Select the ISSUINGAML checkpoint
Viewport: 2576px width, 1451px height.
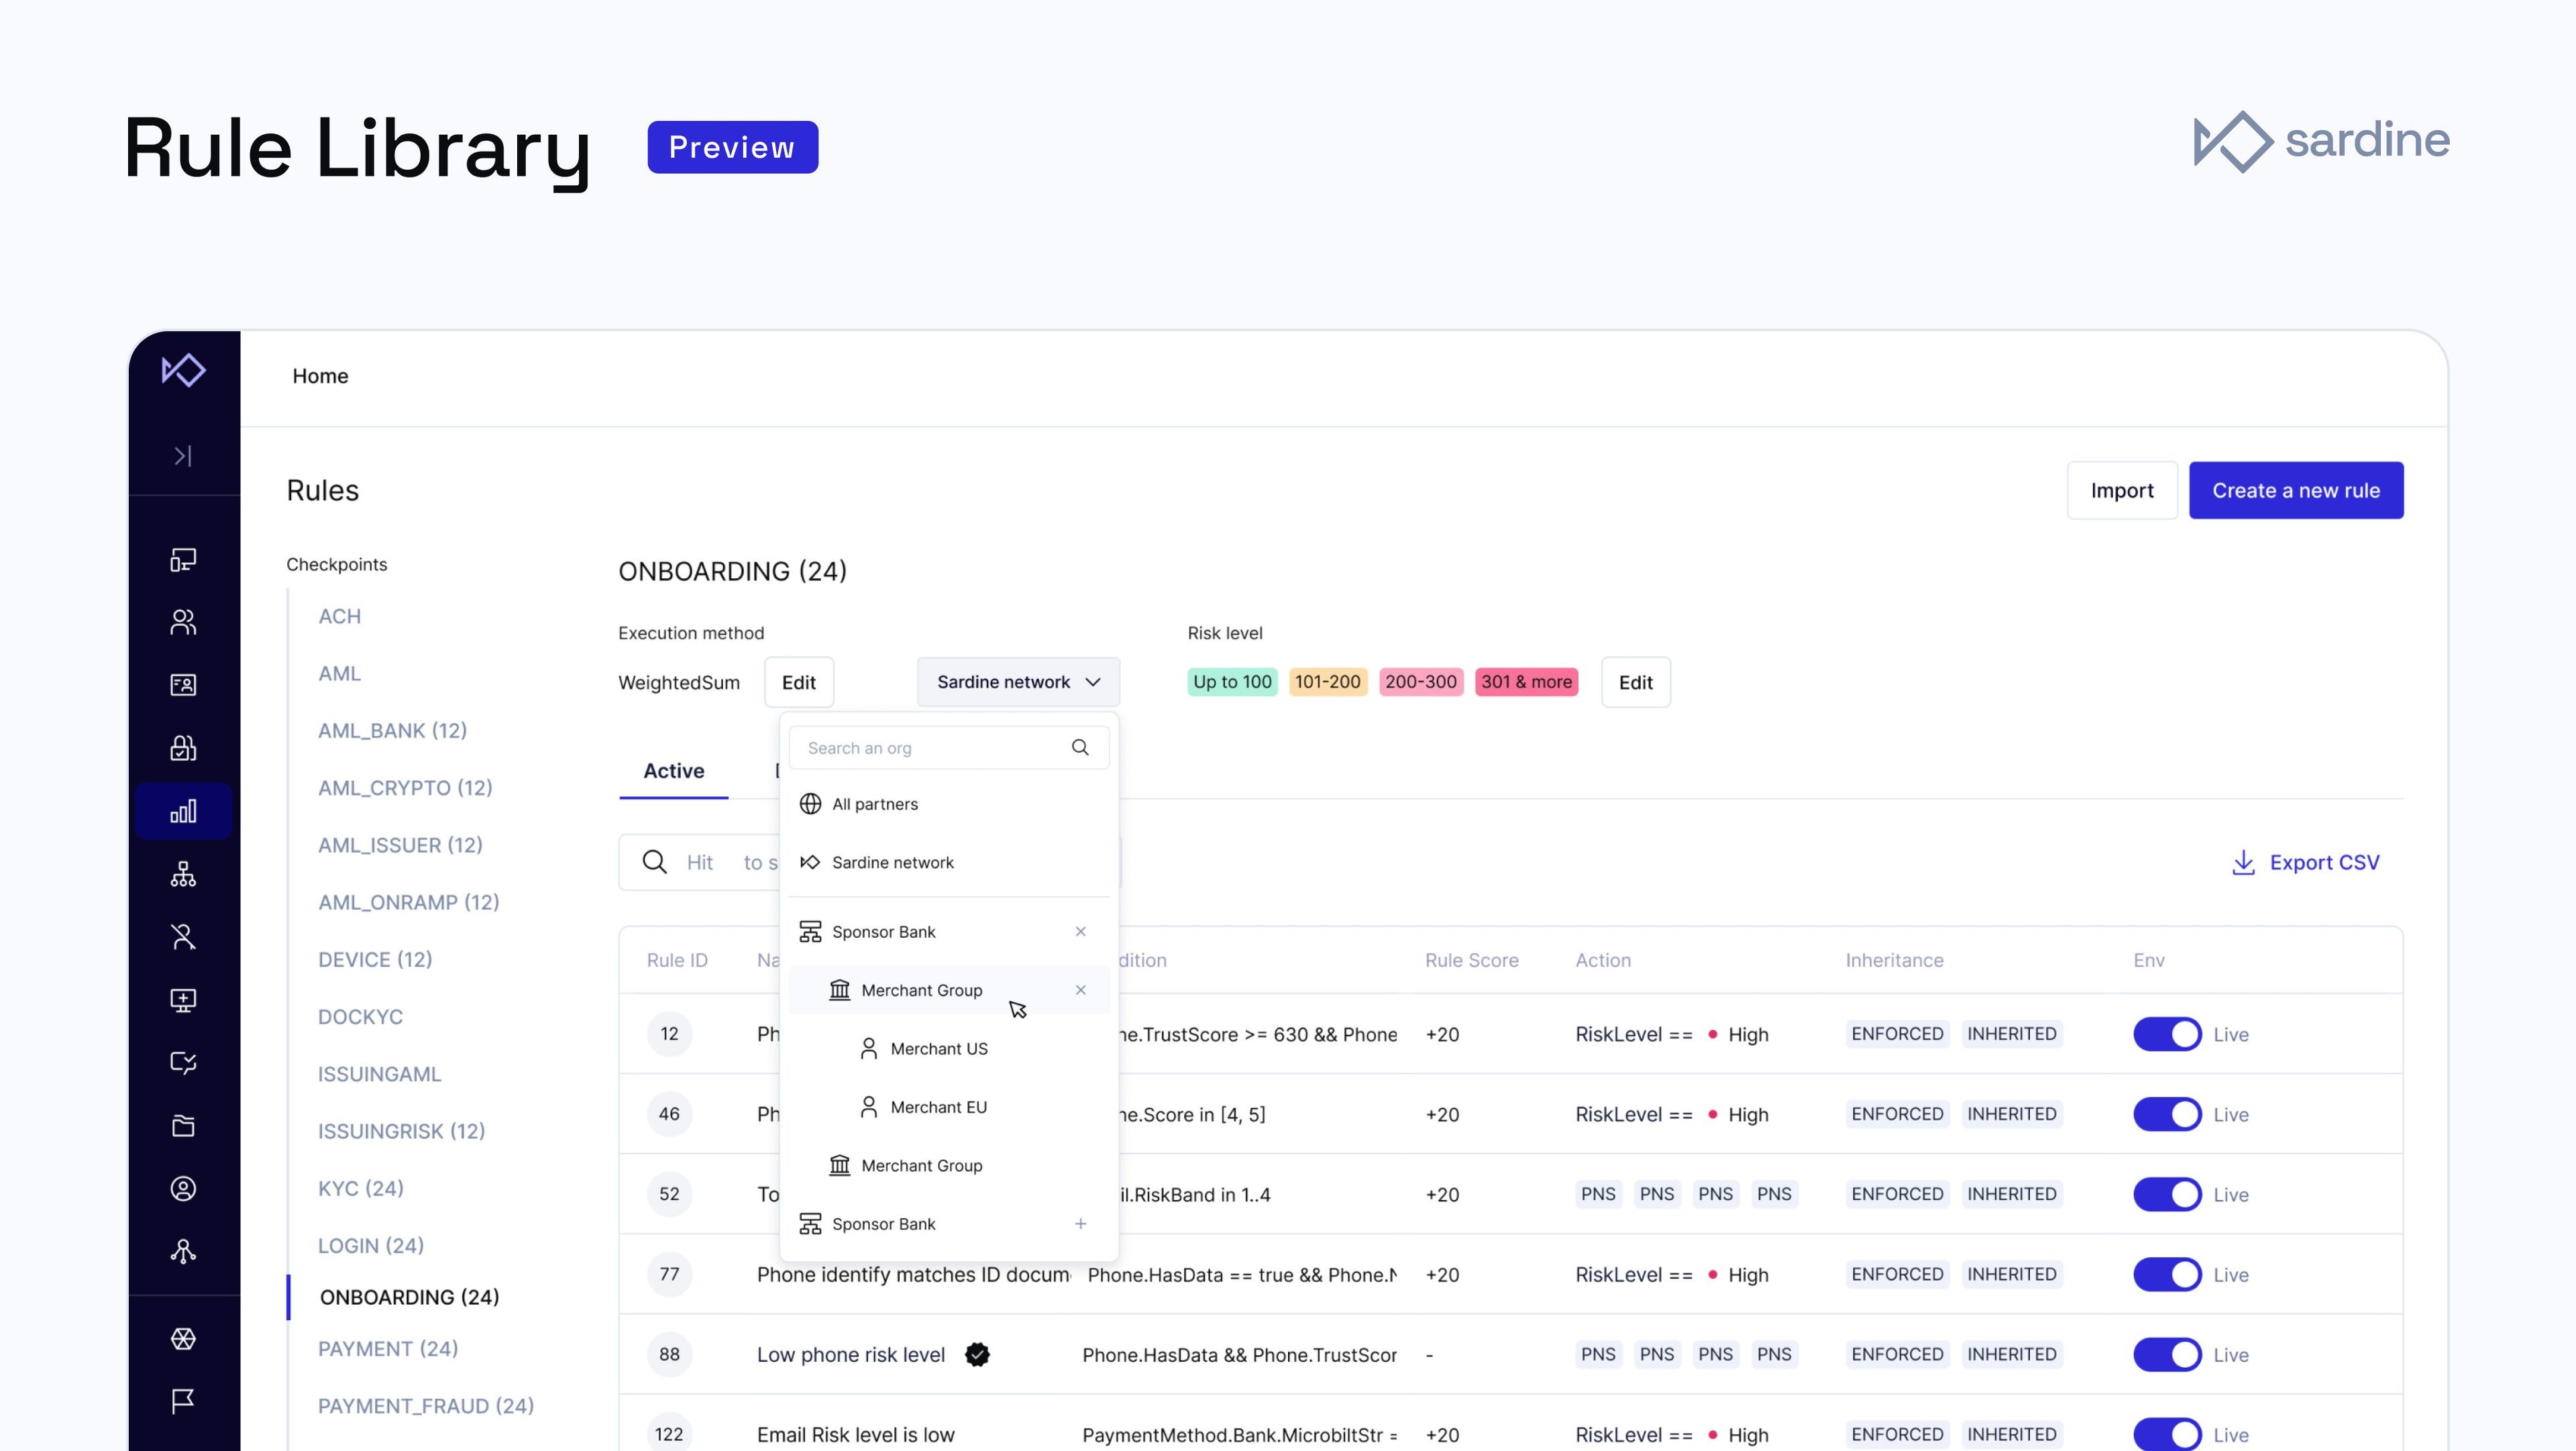point(379,1074)
